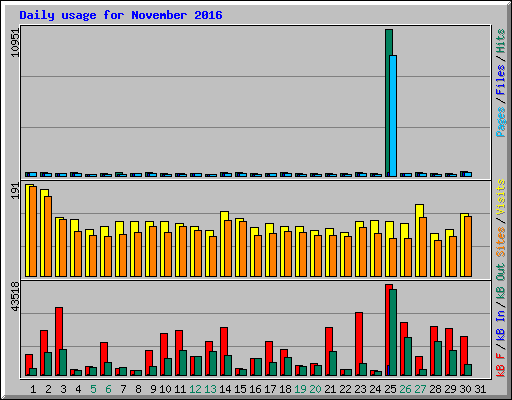Click the '191' y-axis value
512x400 pixels.
pyautogui.click(x=15, y=191)
